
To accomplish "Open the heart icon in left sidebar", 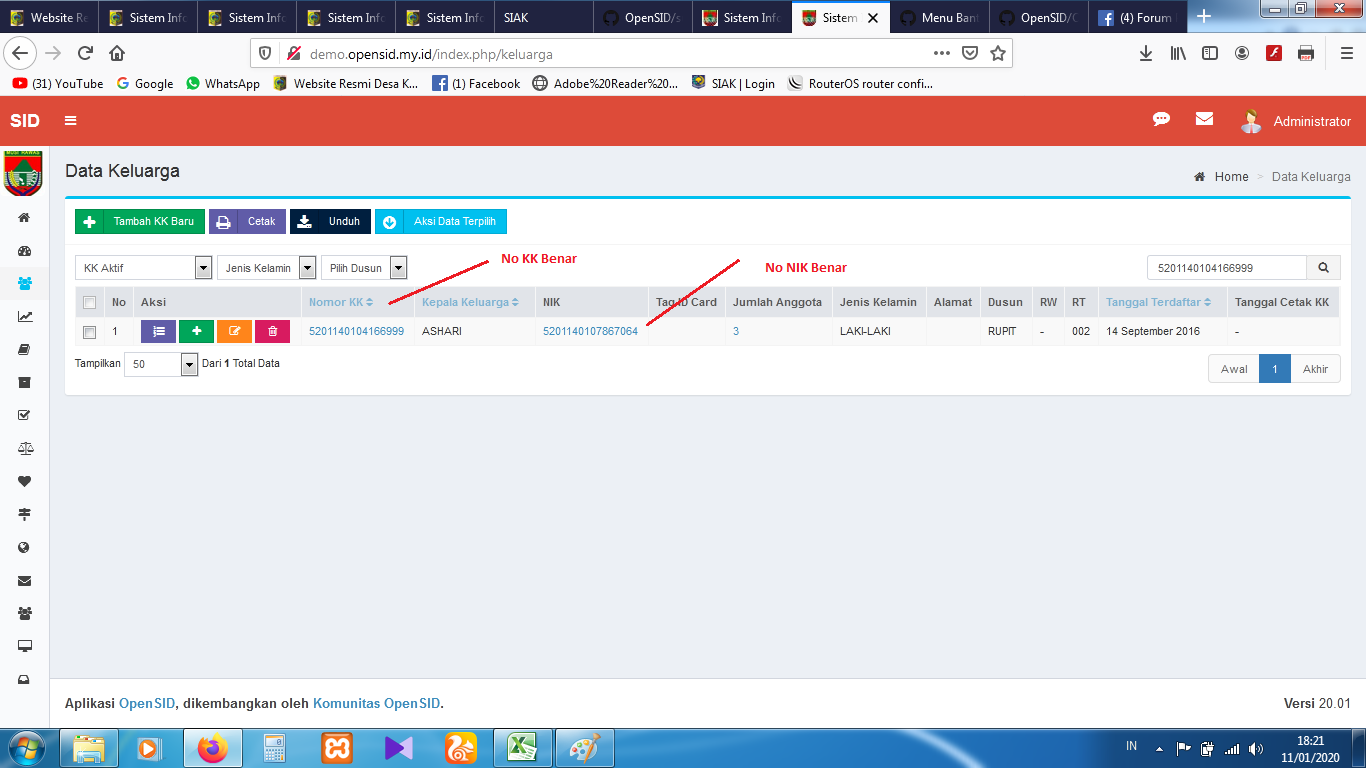I will point(24,481).
